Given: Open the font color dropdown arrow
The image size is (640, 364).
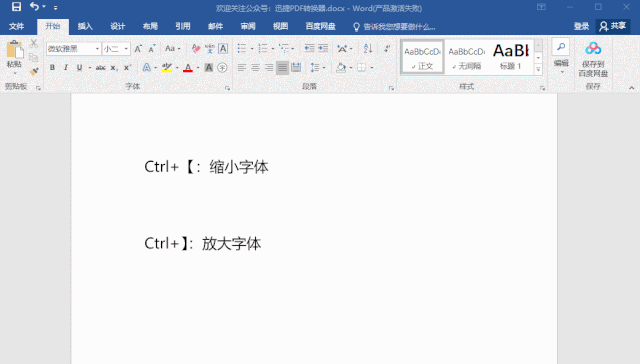Looking at the screenshot, I should click(198, 68).
